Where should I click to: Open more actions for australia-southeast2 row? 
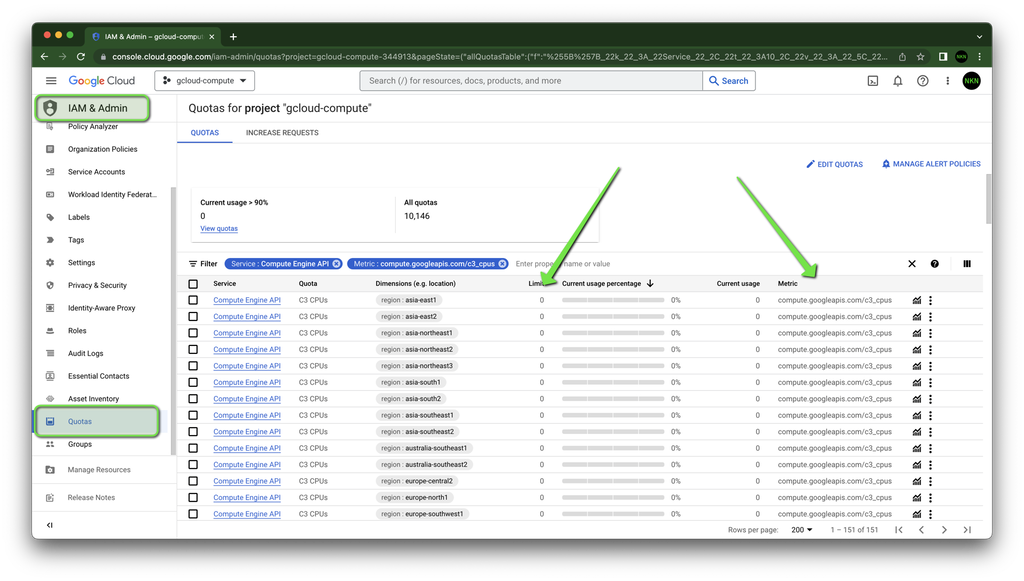click(x=931, y=465)
